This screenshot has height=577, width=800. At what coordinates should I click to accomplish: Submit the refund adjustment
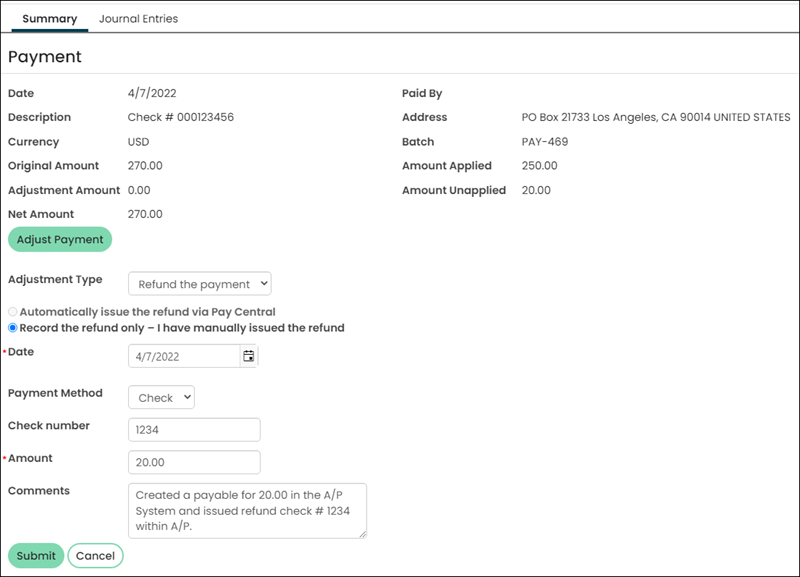36,556
